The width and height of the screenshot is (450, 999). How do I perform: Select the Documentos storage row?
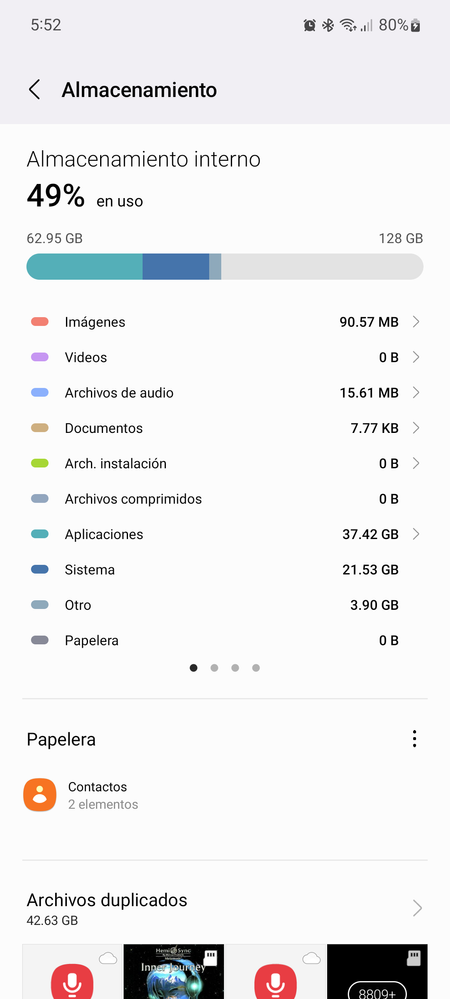[225, 428]
